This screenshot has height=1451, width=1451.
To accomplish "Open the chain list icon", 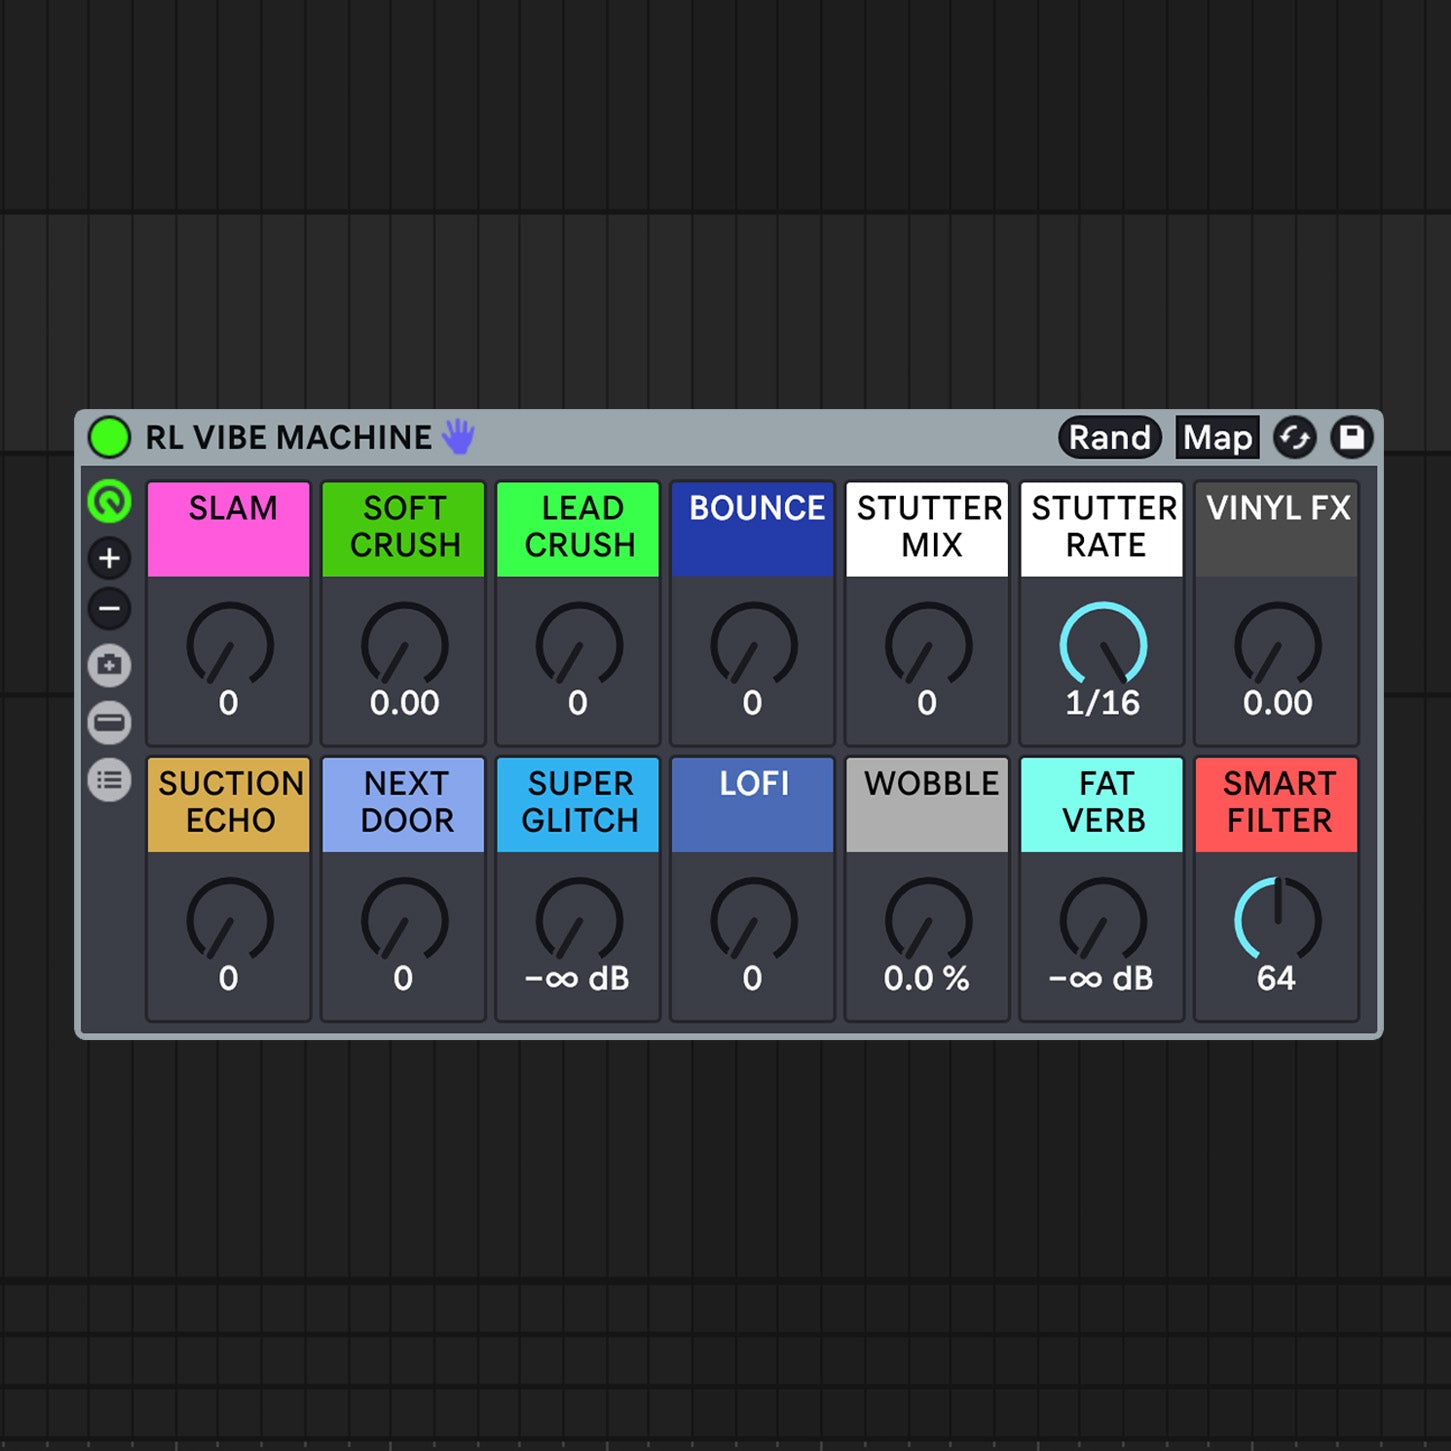I will [109, 780].
